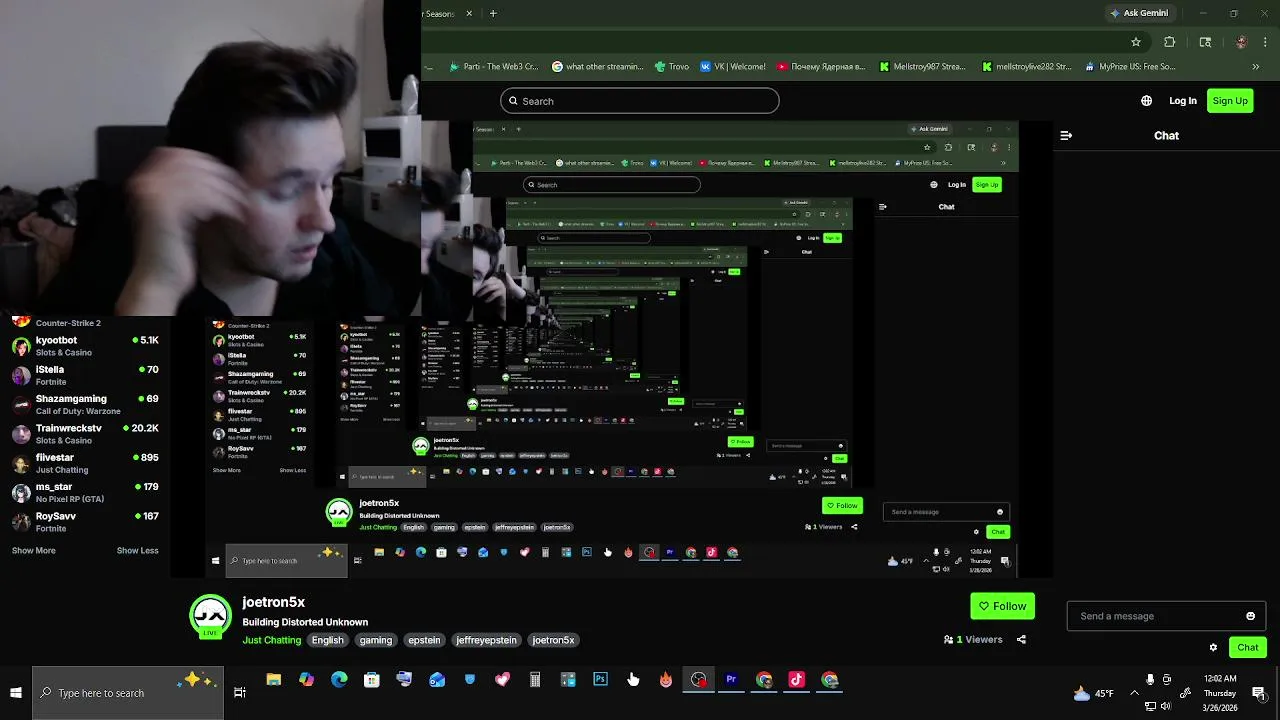The height and width of the screenshot is (720, 1280).
Task: Open the VK | Welcome! bookmark
Action: 733,67
